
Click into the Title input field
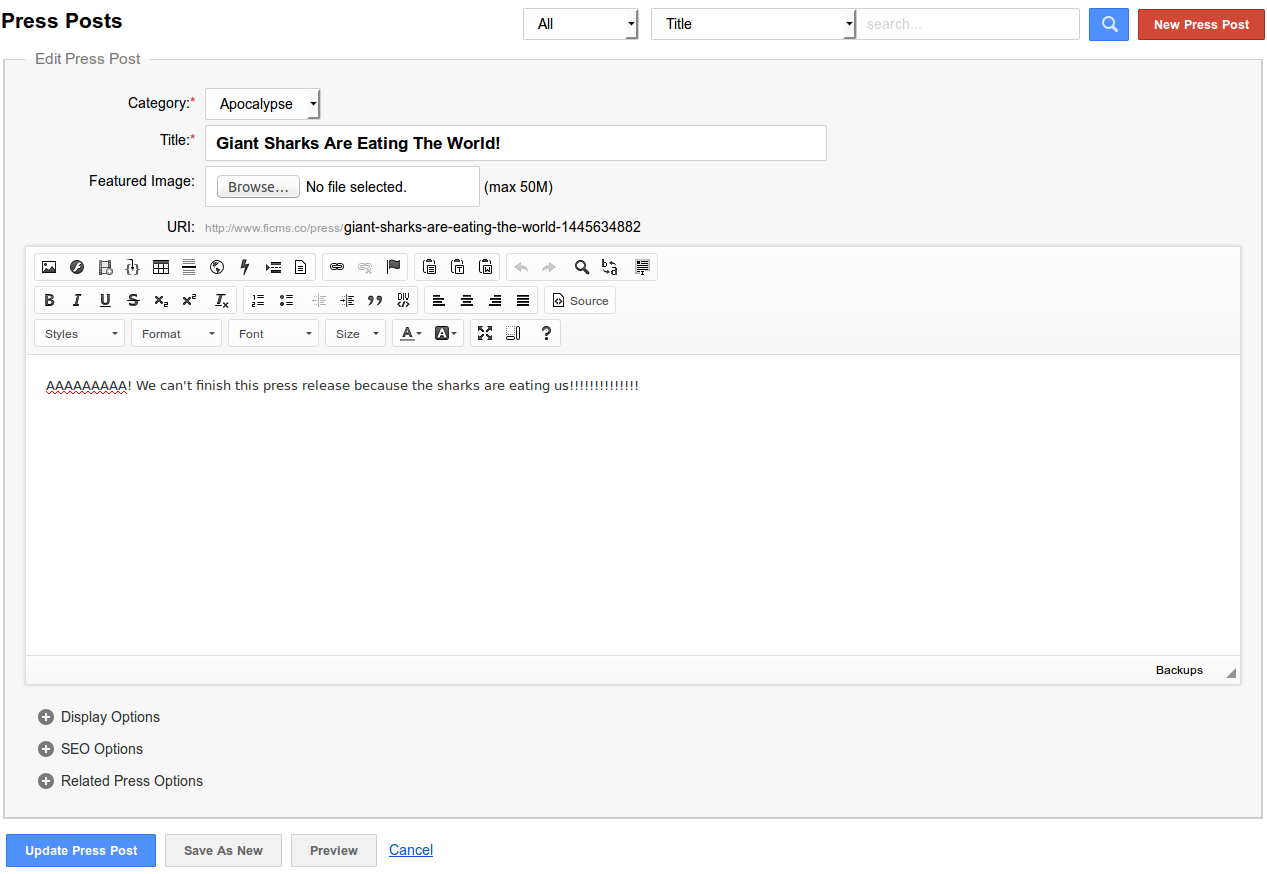515,143
